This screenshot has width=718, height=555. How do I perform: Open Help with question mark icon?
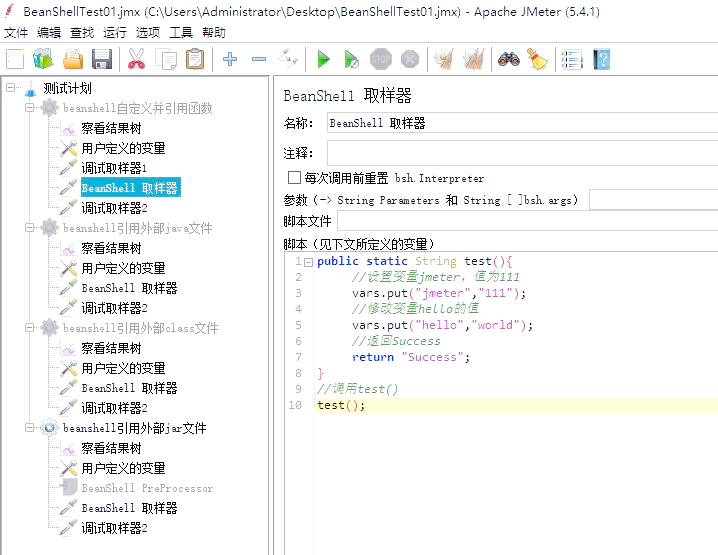[602, 60]
